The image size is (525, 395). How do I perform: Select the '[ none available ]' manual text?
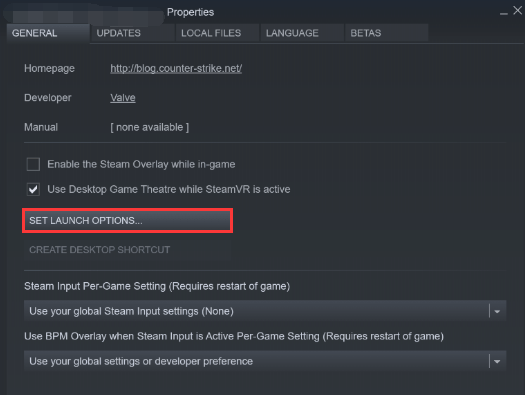[x=150, y=127]
